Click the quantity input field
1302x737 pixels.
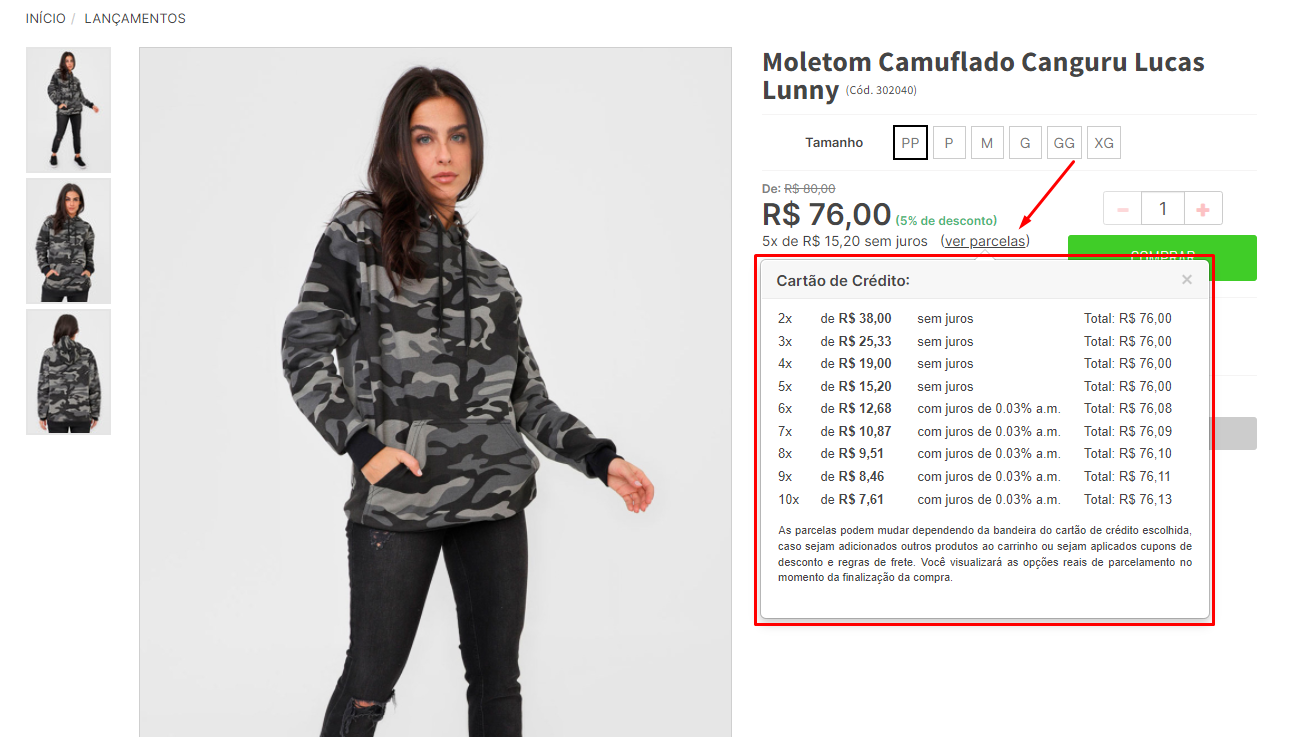click(1162, 209)
